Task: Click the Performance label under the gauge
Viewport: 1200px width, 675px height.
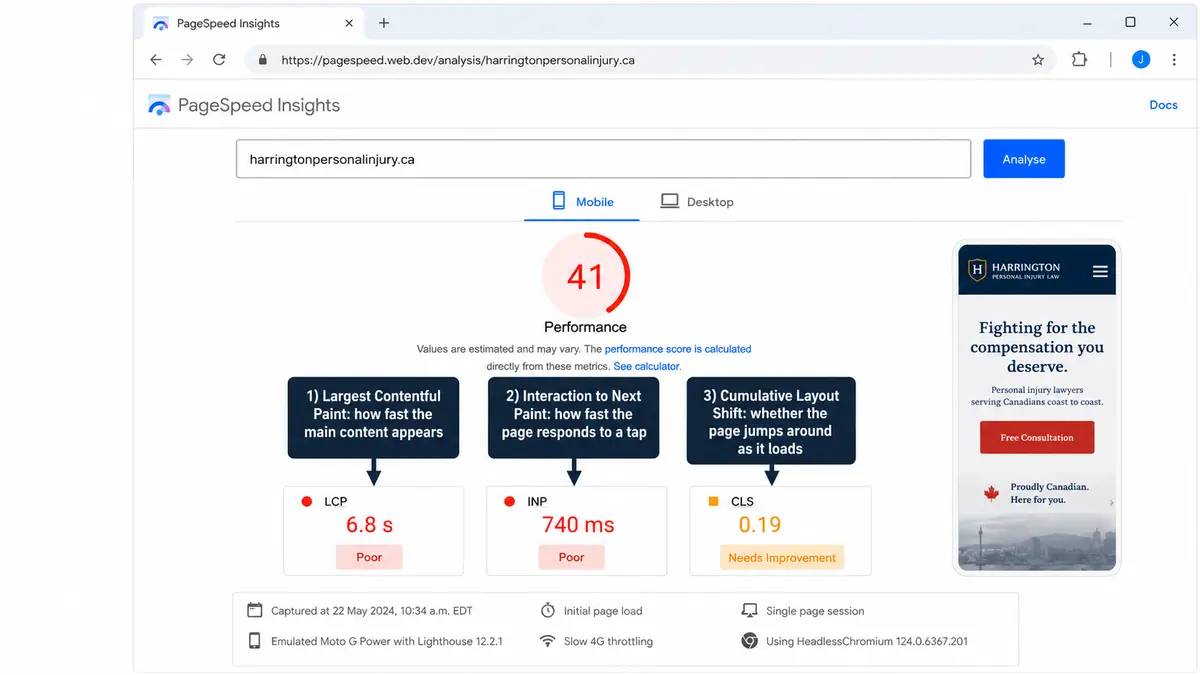Action: click(x=586, y=327)
